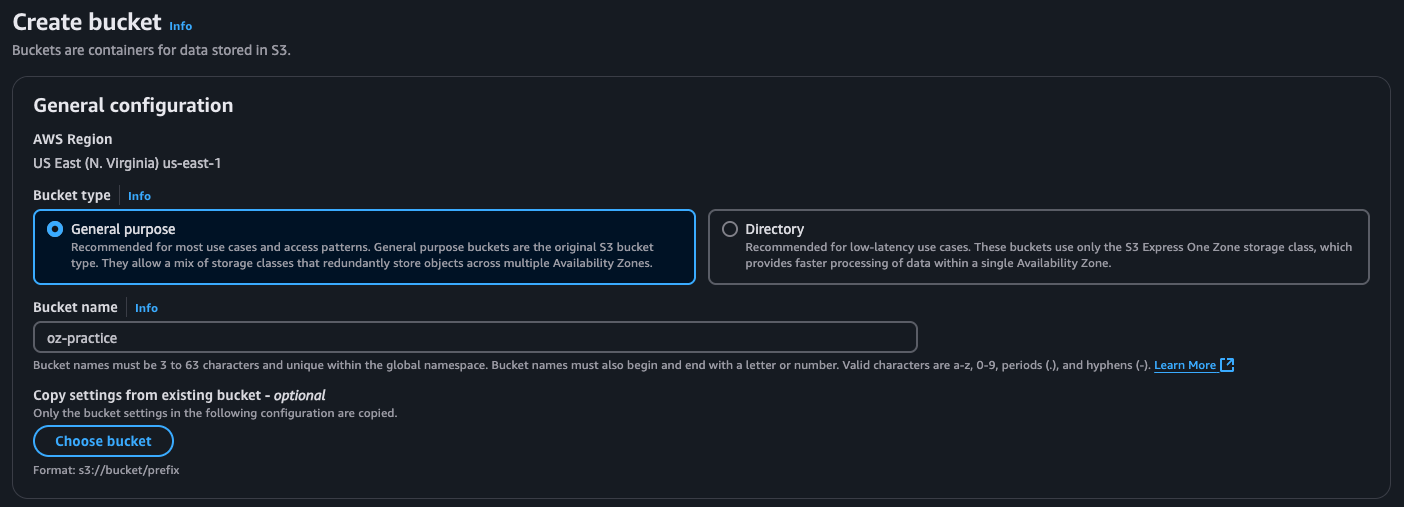Image resolution: width=1404 pixels, height=507 pixels.
Task: Click the bucket naming rules hint text
Action: click(x=591, y=365)
